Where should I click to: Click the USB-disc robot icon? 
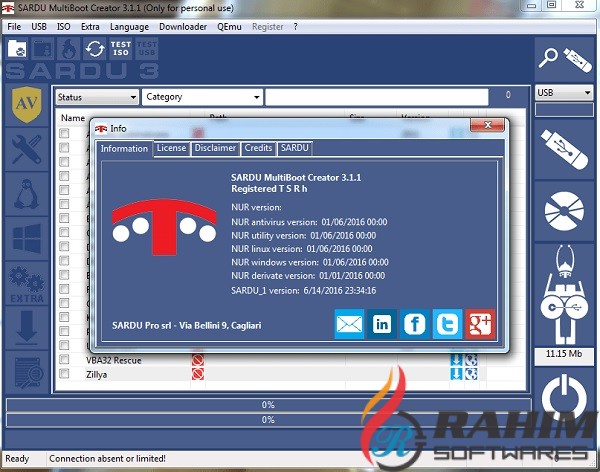pyautogui.click(x=565, y=295)
